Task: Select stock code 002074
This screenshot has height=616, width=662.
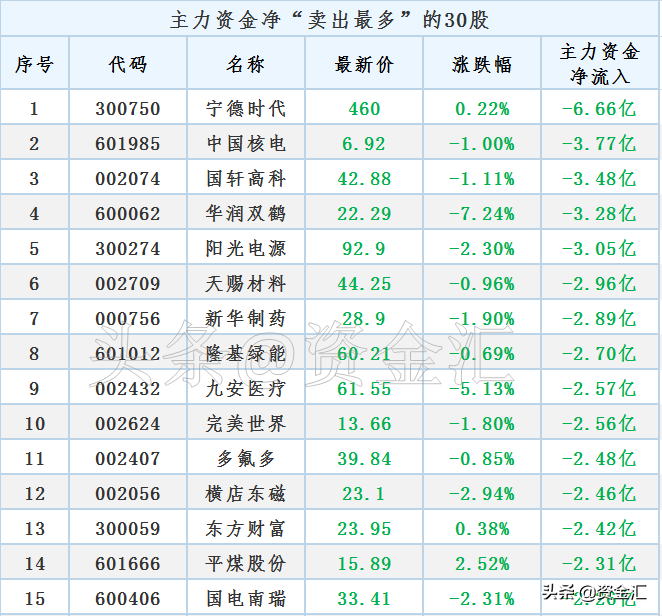Action: [x=128, y=179]
